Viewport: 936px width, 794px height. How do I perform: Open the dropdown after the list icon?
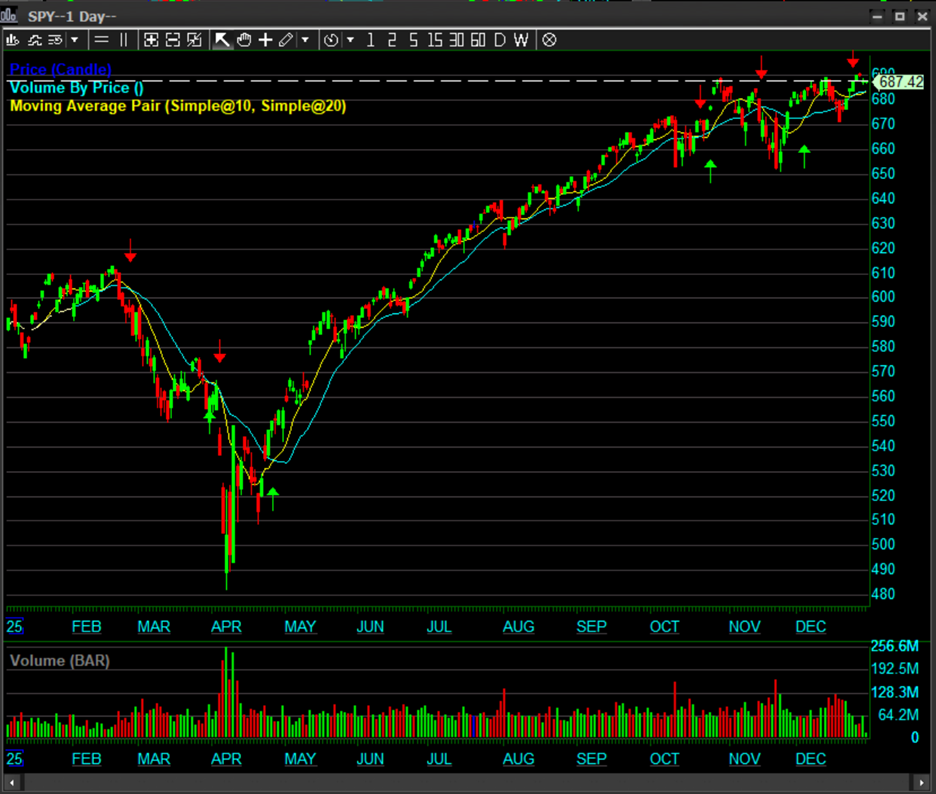pos(74,40)
